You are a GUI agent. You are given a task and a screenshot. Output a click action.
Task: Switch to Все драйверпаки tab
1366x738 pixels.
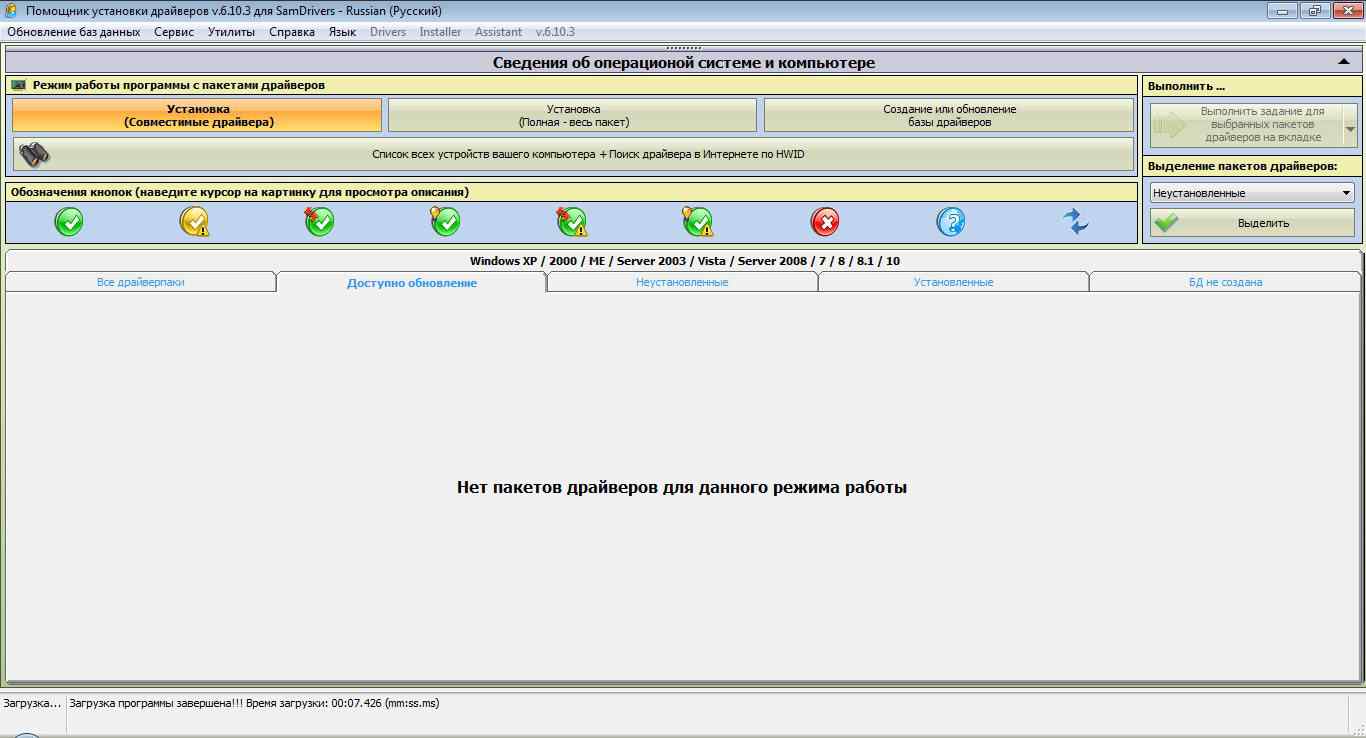140,282
